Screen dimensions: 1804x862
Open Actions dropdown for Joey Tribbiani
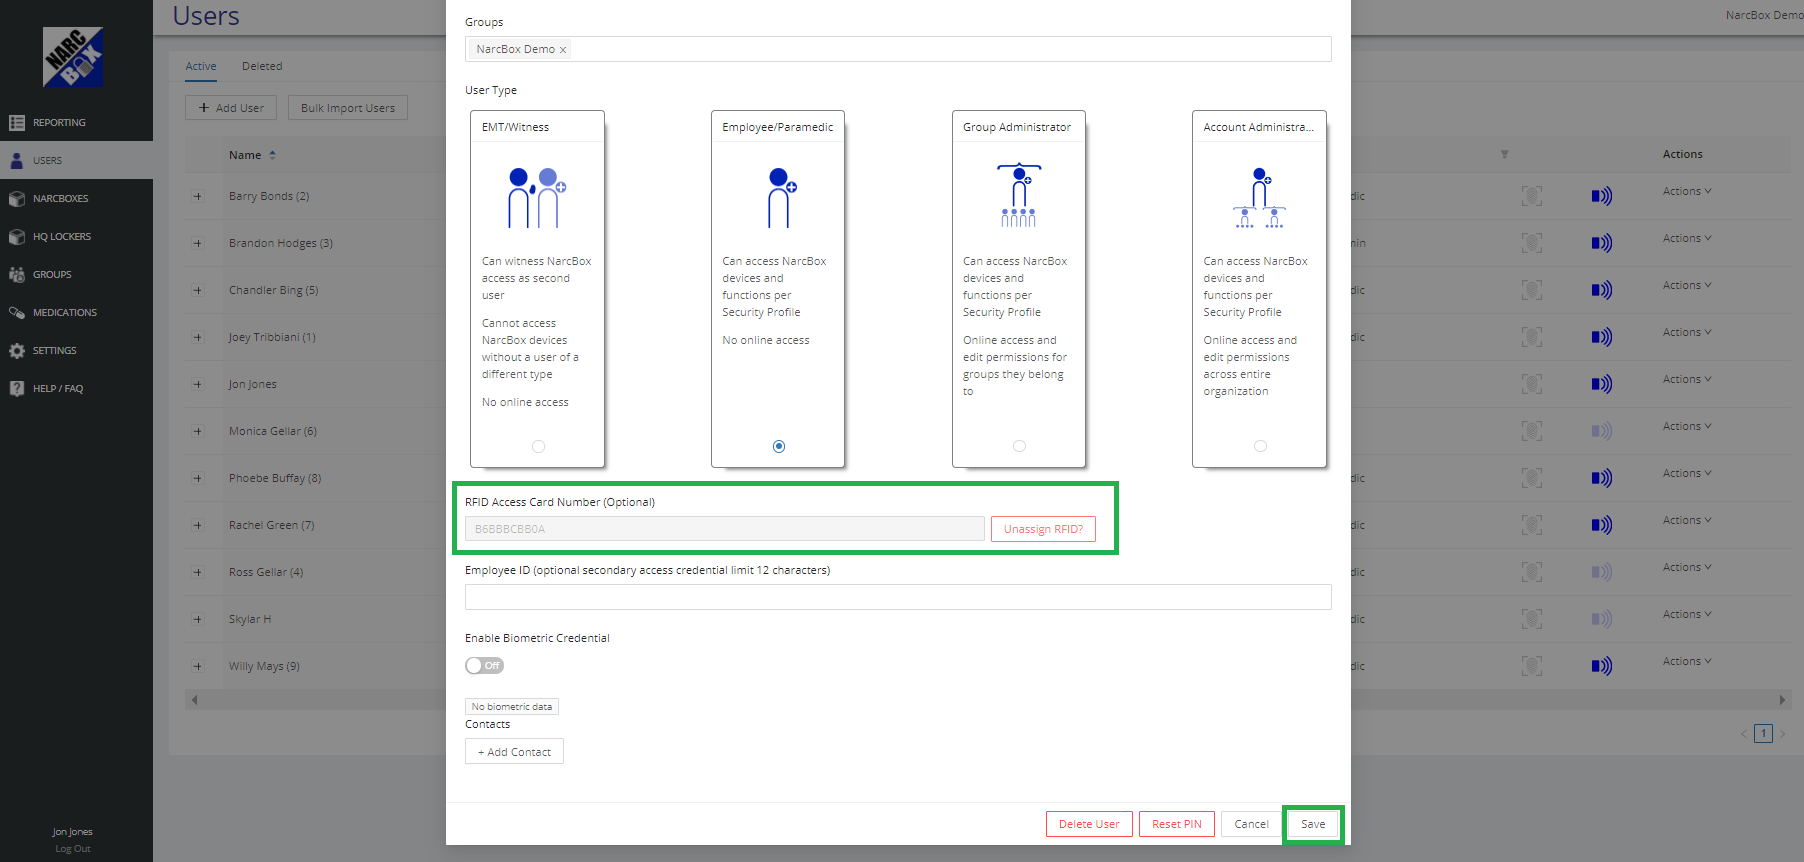pyautogui.click(x=1687, y=333)
